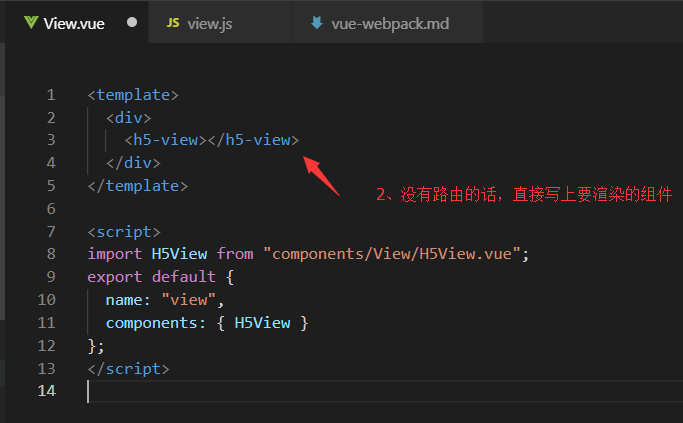Screen dimensions: 683x423
Task: Click the JS icon on view.js tab
Action: click(173, 23)
